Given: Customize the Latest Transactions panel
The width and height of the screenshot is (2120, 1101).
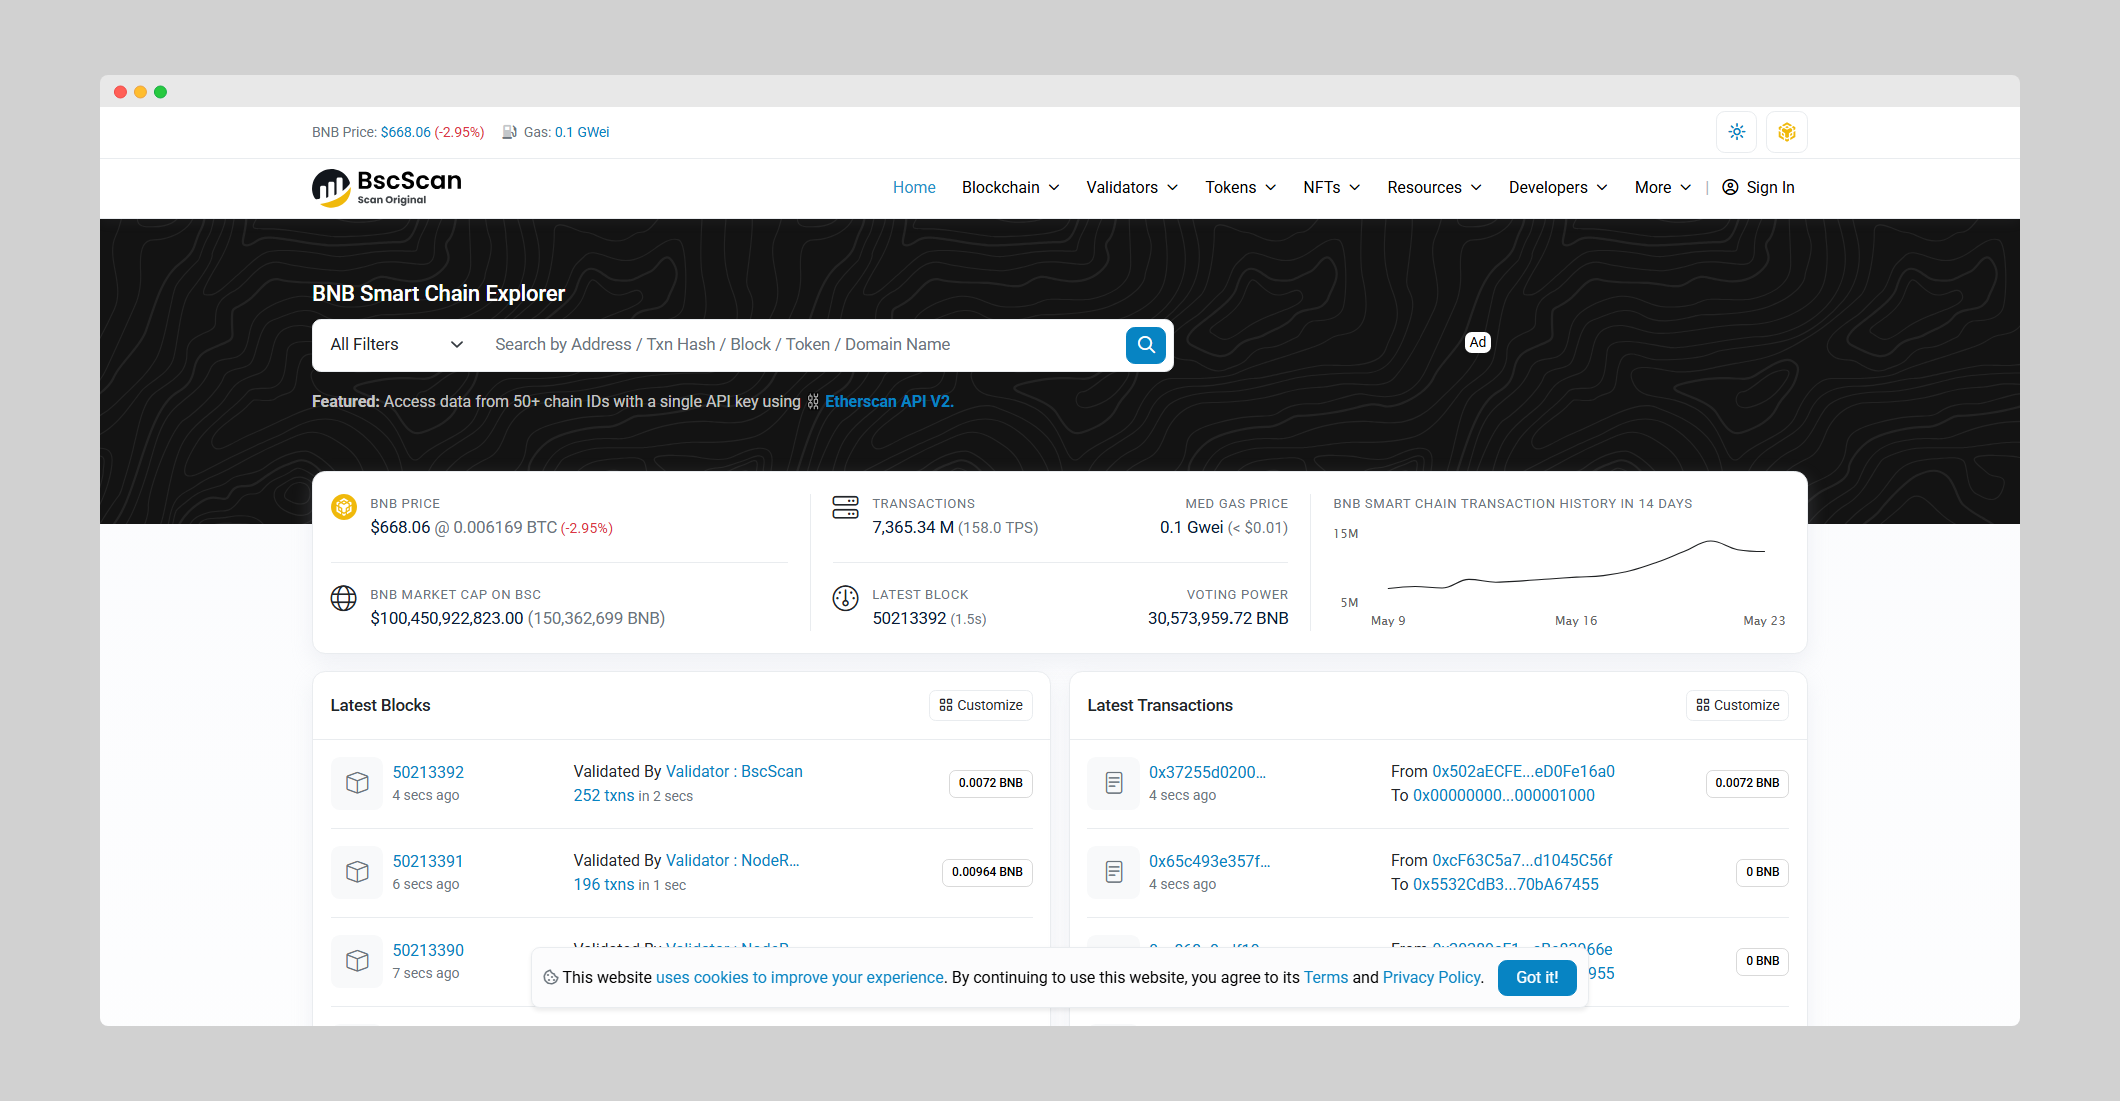Looking at the screenshot, I should (1738, 705).
